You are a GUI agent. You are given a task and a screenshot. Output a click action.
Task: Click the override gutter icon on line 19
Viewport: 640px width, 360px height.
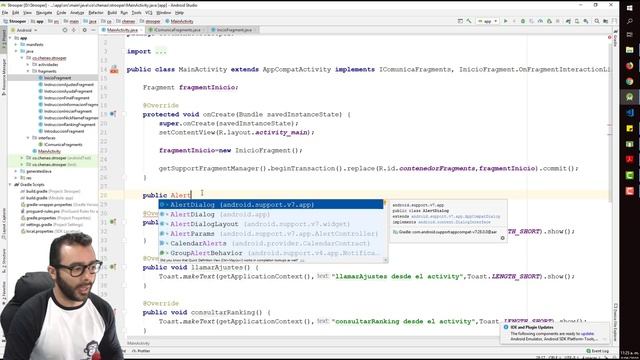113,114
